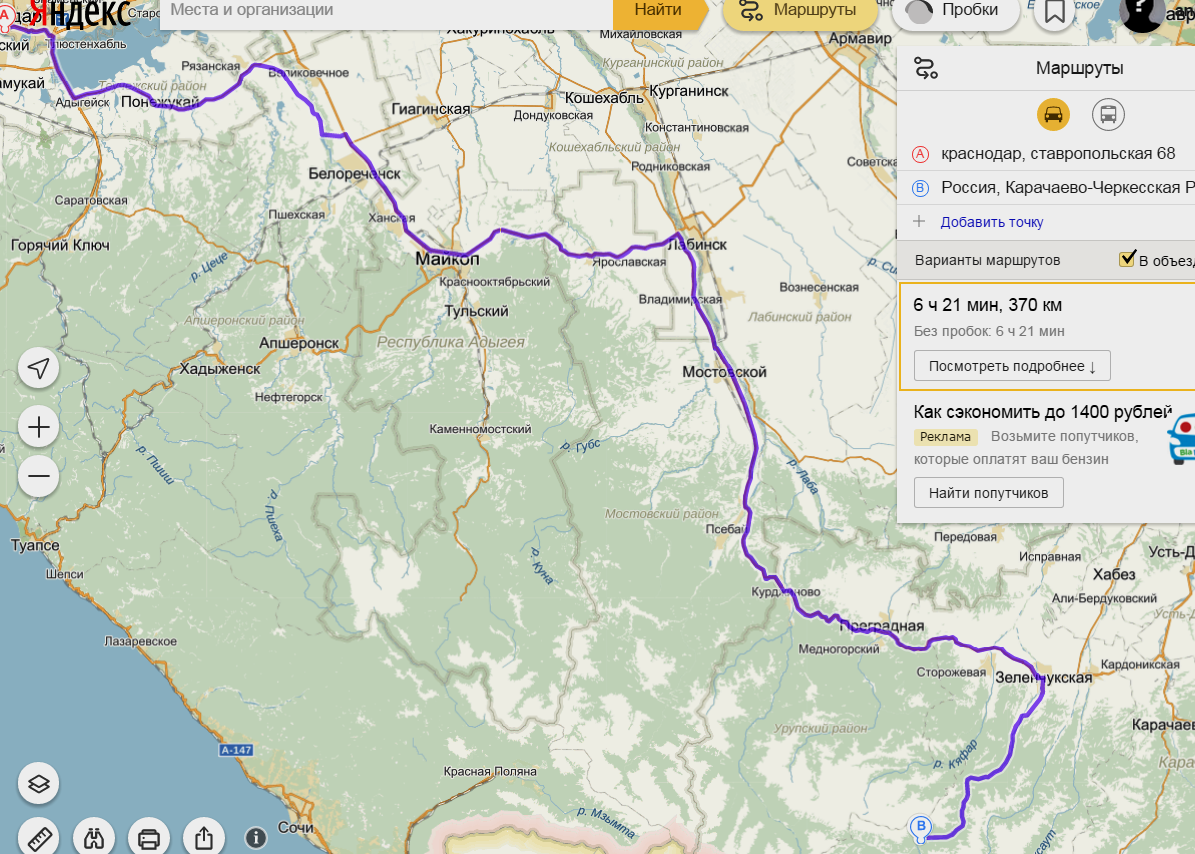The height and width of the screenshot is (854, 1195).
Task: Click the 'Майкоп' city label on map
Action: (x=447, y=258)
